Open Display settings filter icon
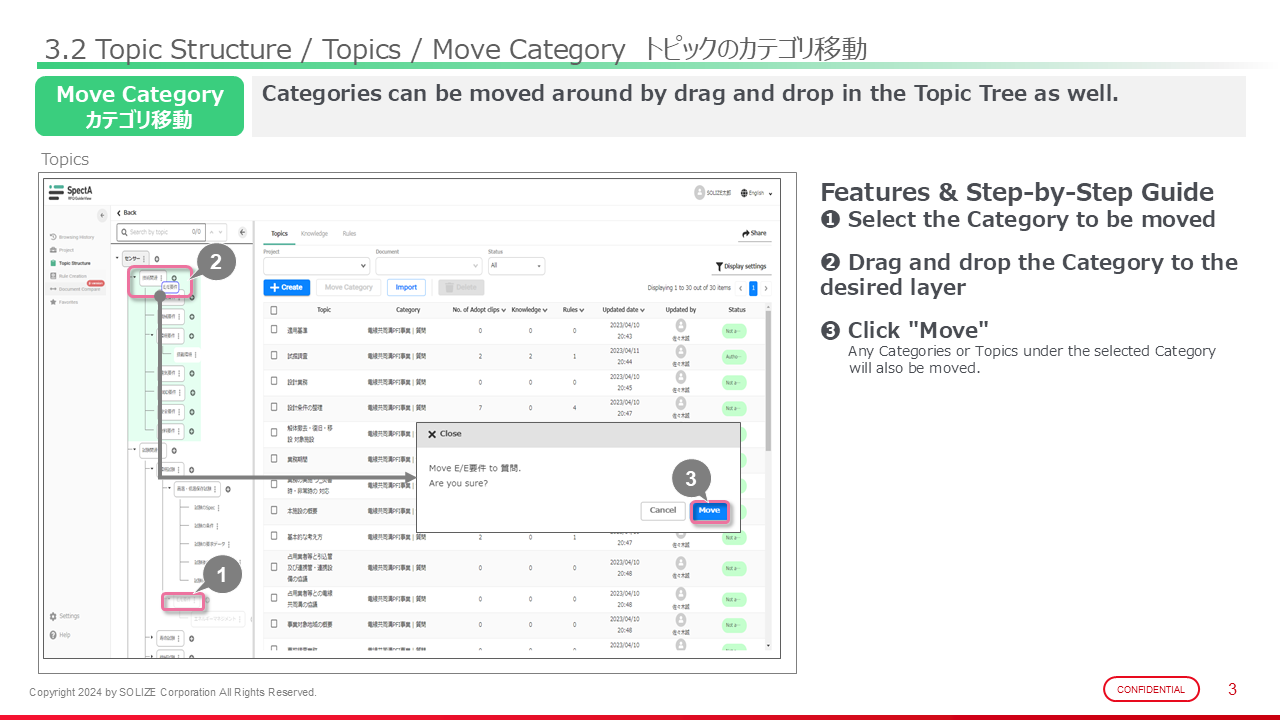The width and height of the screenshot is (1280, 720). [740, 267]
